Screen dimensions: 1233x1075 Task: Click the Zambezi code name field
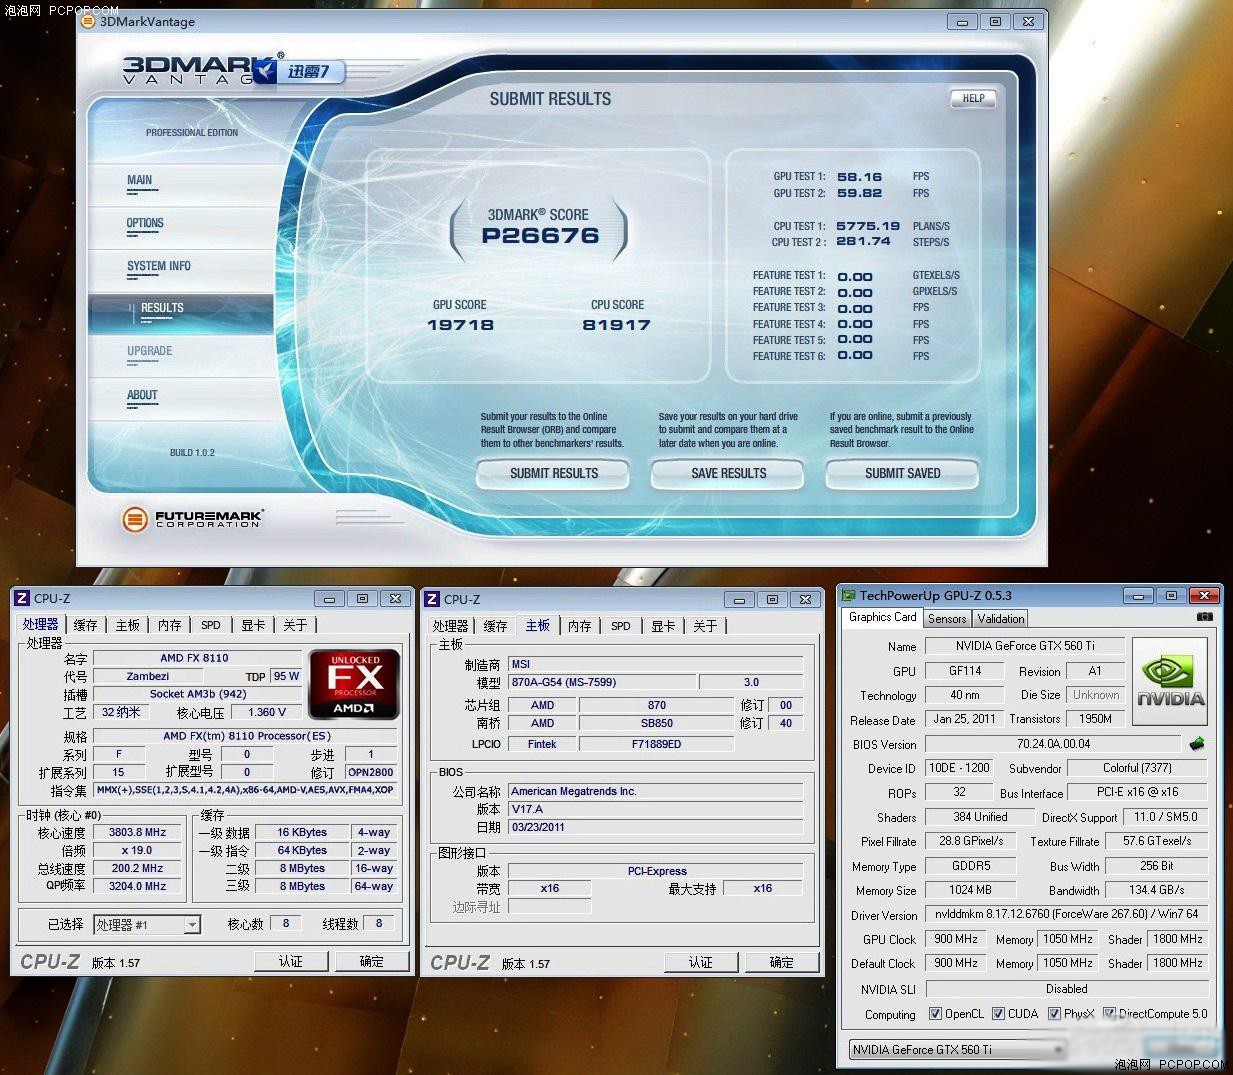pyautogui.click(x=148, y=676)
